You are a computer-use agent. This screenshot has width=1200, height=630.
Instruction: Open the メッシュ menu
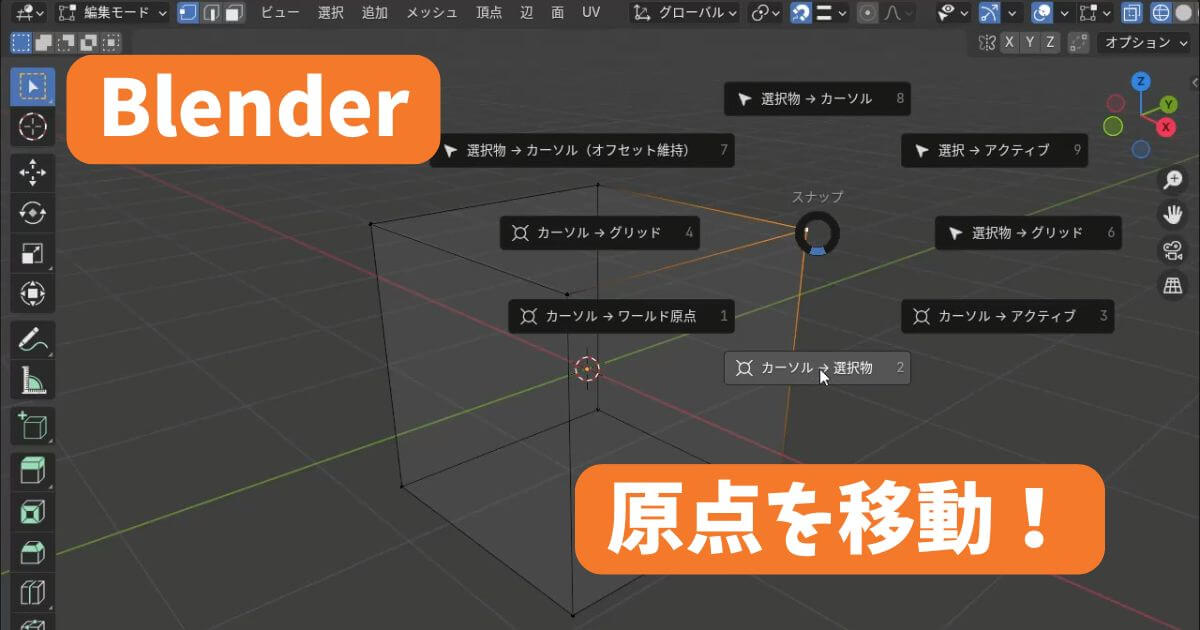click(432, 13)
